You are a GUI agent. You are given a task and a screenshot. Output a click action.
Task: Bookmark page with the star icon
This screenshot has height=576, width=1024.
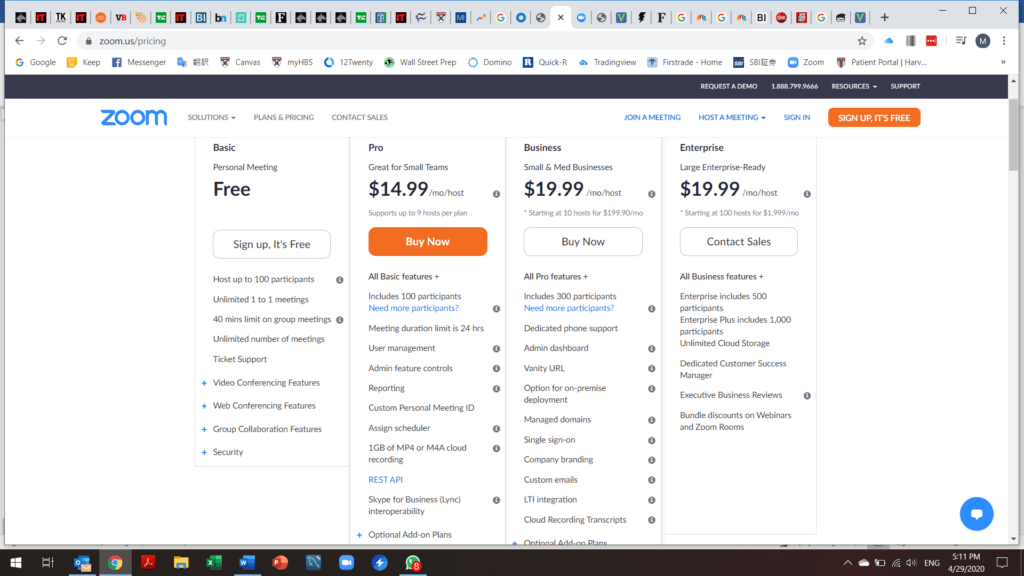click(862, 41)
